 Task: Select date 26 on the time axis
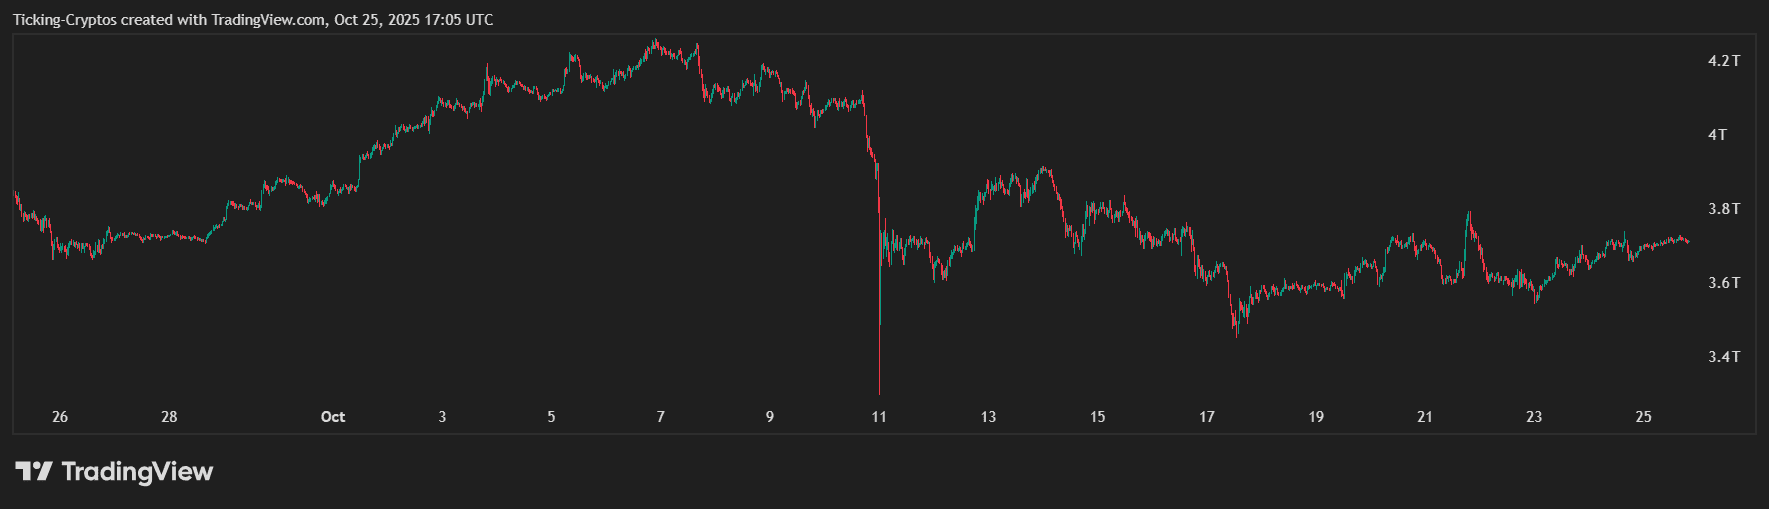[x=60, y=417]
